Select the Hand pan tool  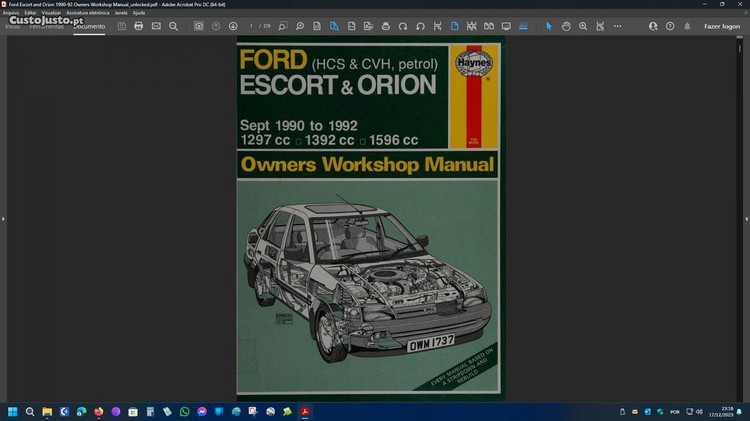(x=566, y=26)
